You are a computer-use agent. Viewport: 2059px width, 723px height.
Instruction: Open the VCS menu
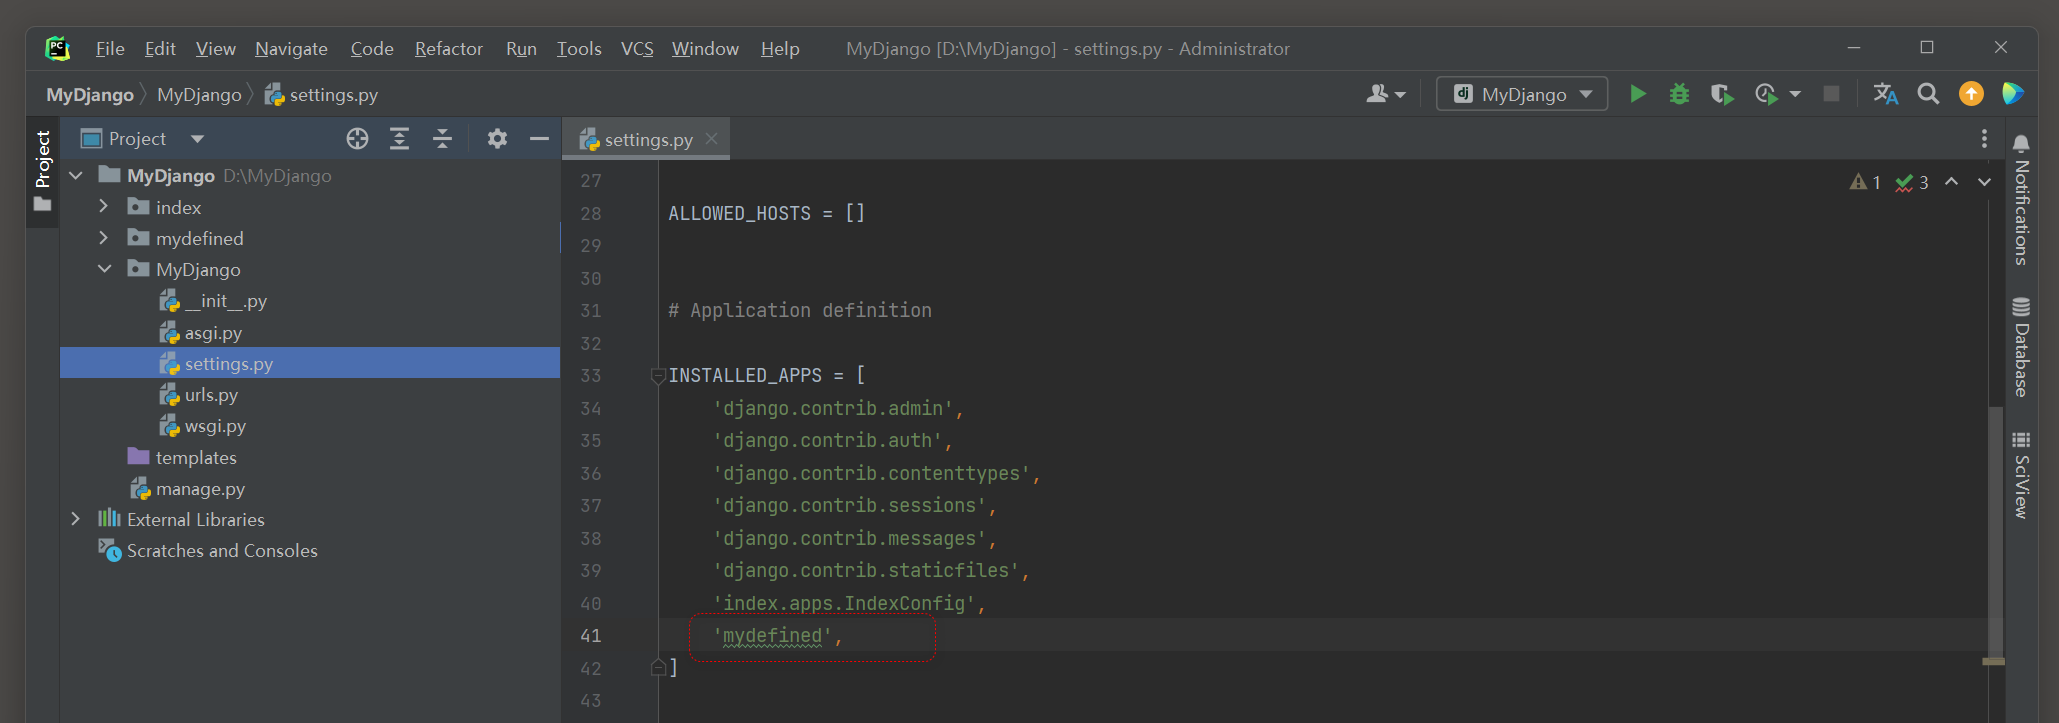tap(637, 48)
